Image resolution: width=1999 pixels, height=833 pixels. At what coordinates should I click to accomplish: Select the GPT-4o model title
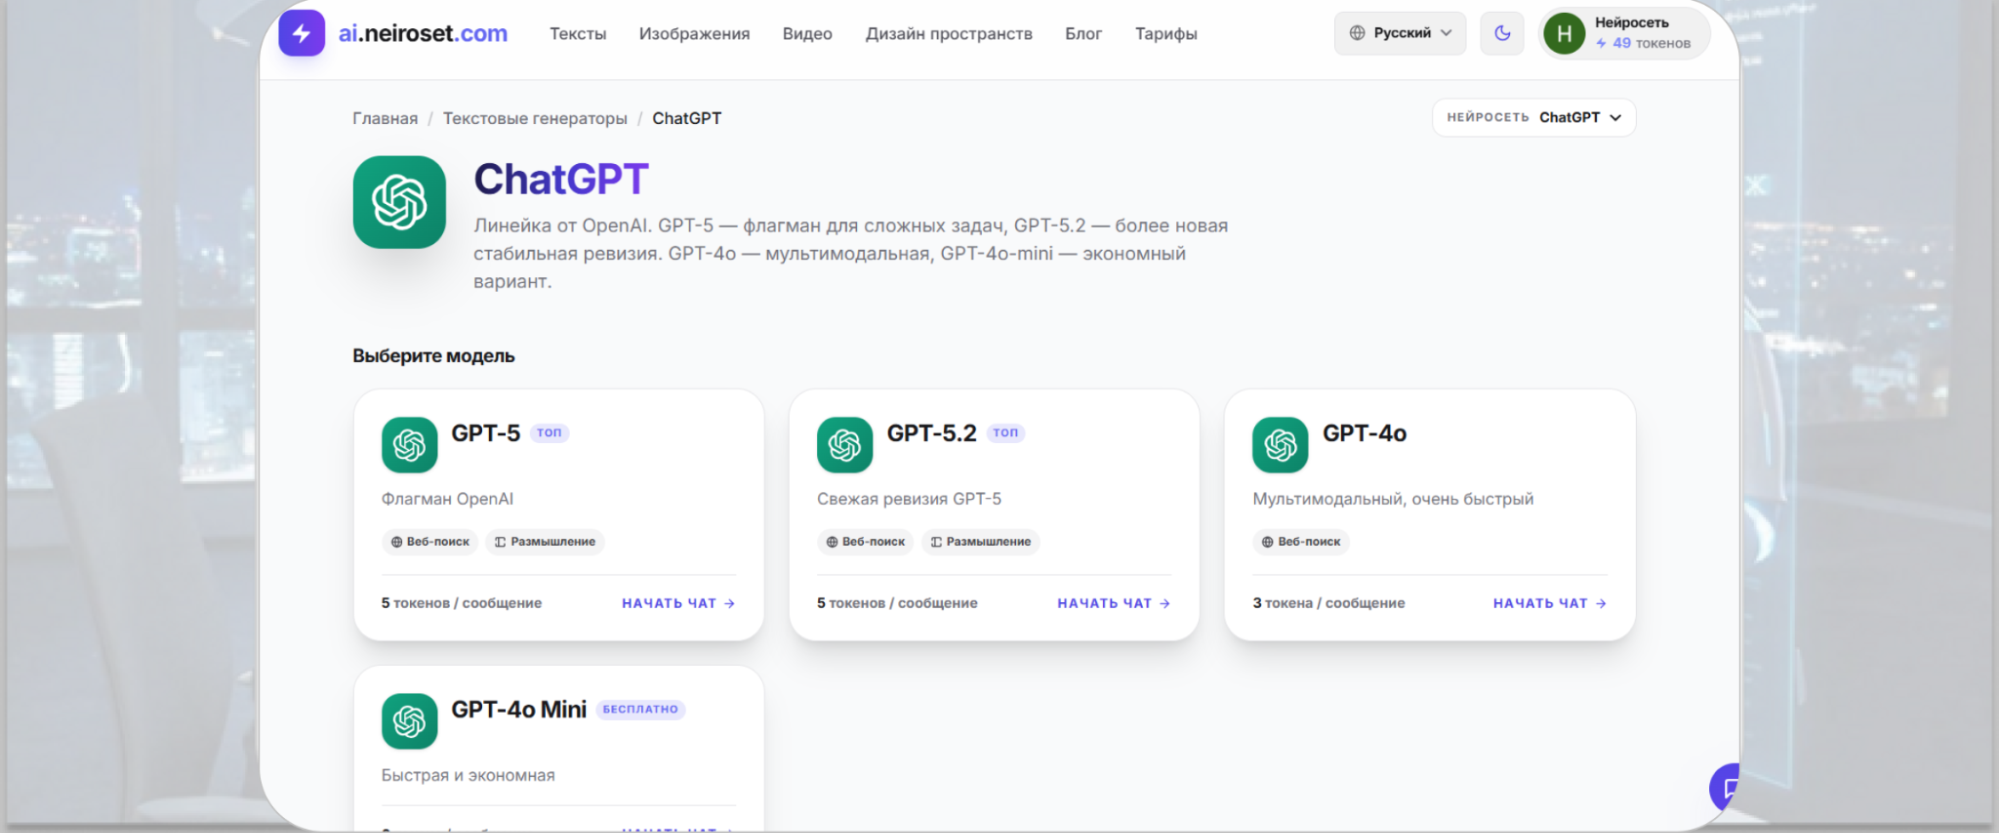[x=1364, y=433]
